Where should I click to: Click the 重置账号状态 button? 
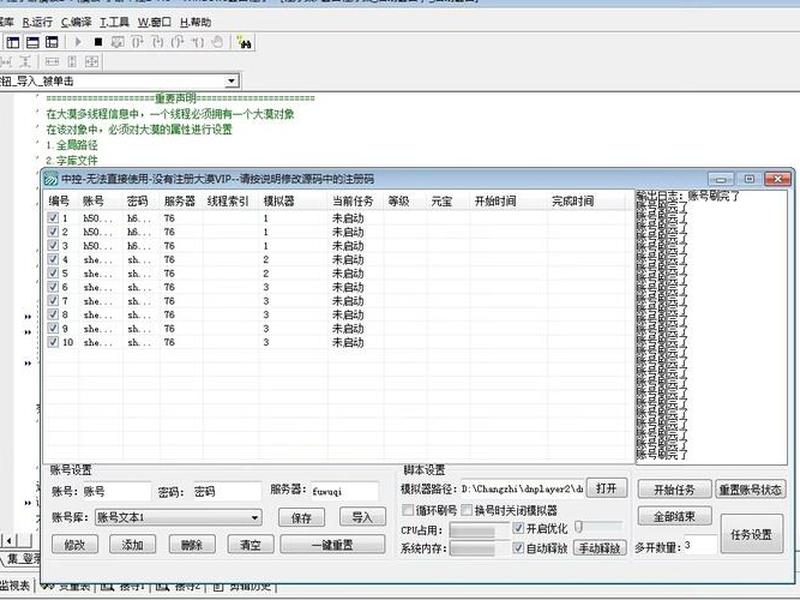[x=750, y=490]
